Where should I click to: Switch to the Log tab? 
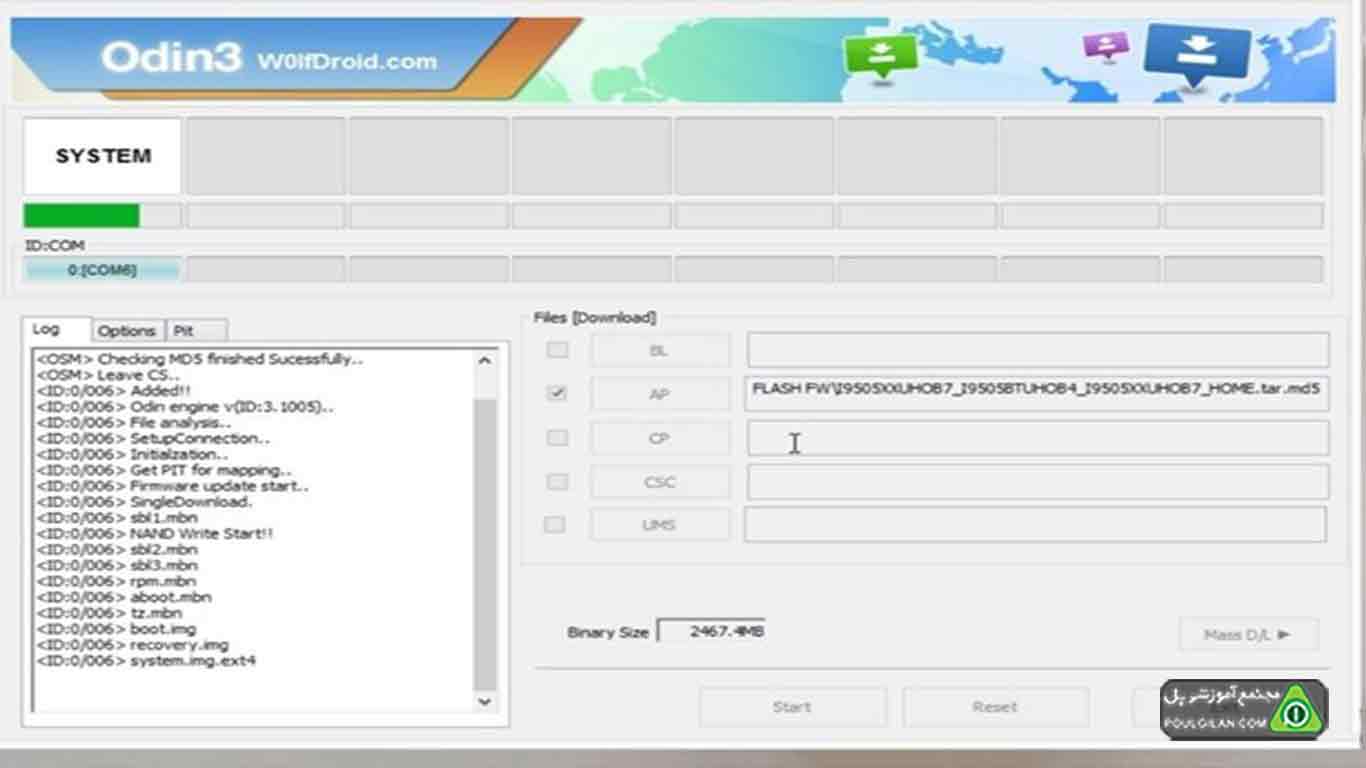point(57,329)
